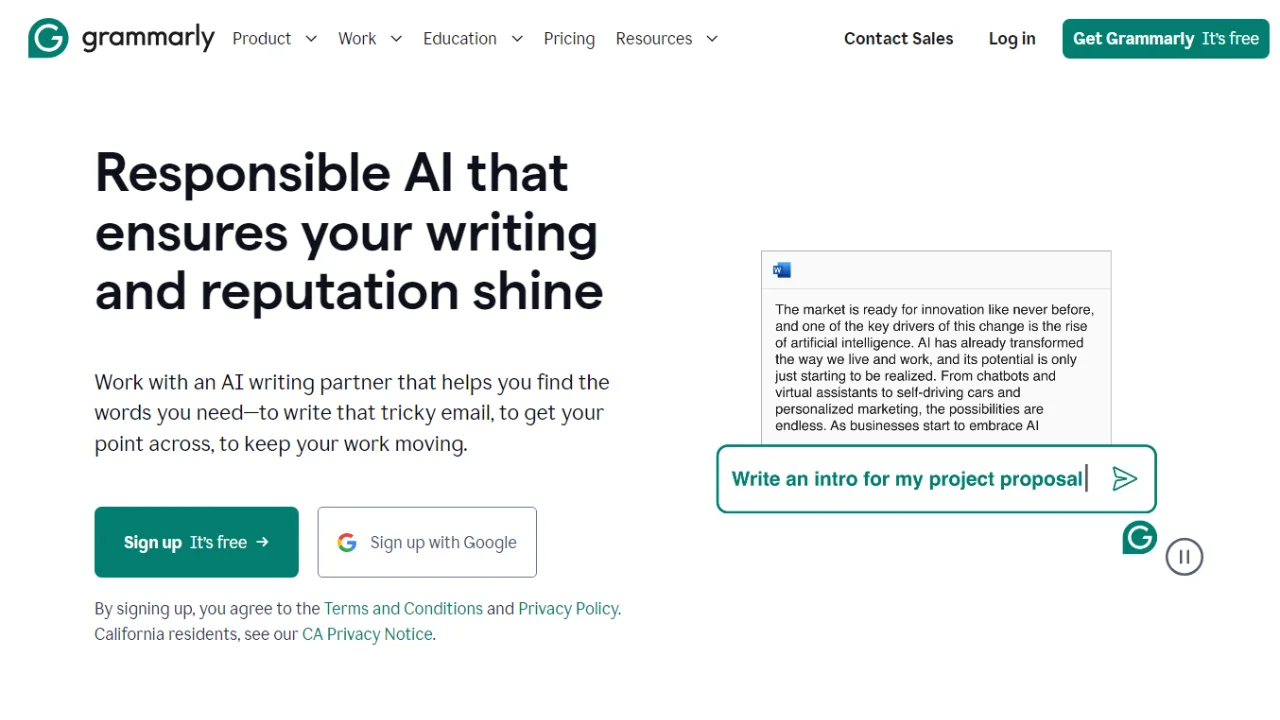This screenshot has height=720, width=1280.
Task: Click the Word document icon in the demo card
Action: pyautogui.click(x=781, y=269)
